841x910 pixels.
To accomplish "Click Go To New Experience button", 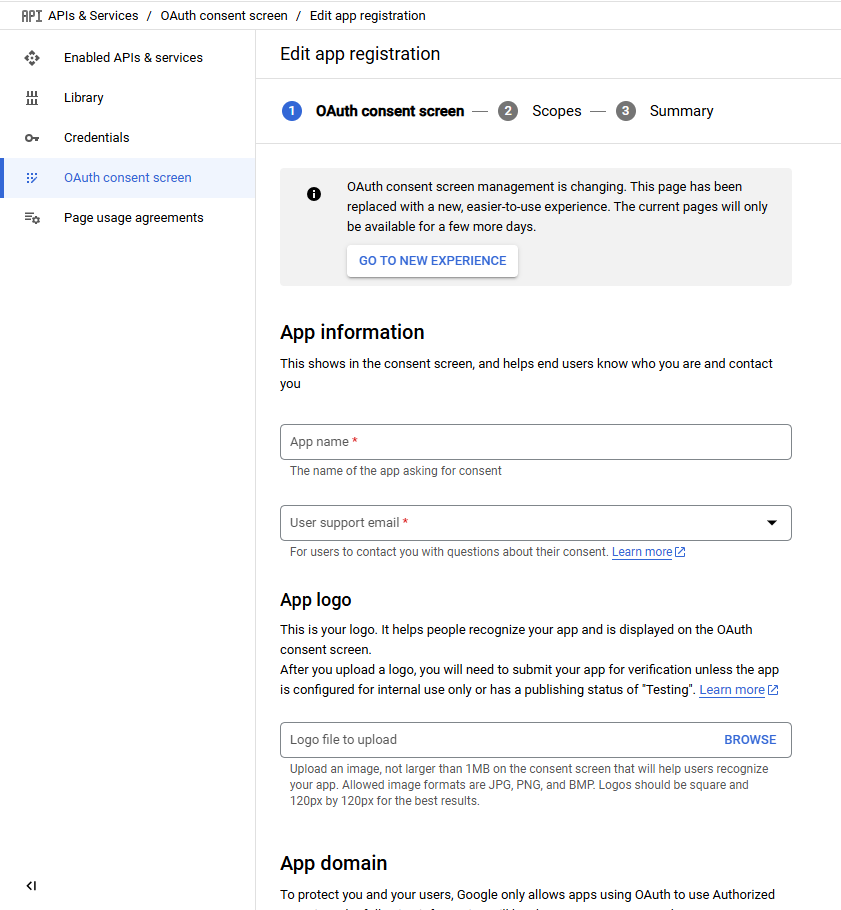I will point(432,261).
